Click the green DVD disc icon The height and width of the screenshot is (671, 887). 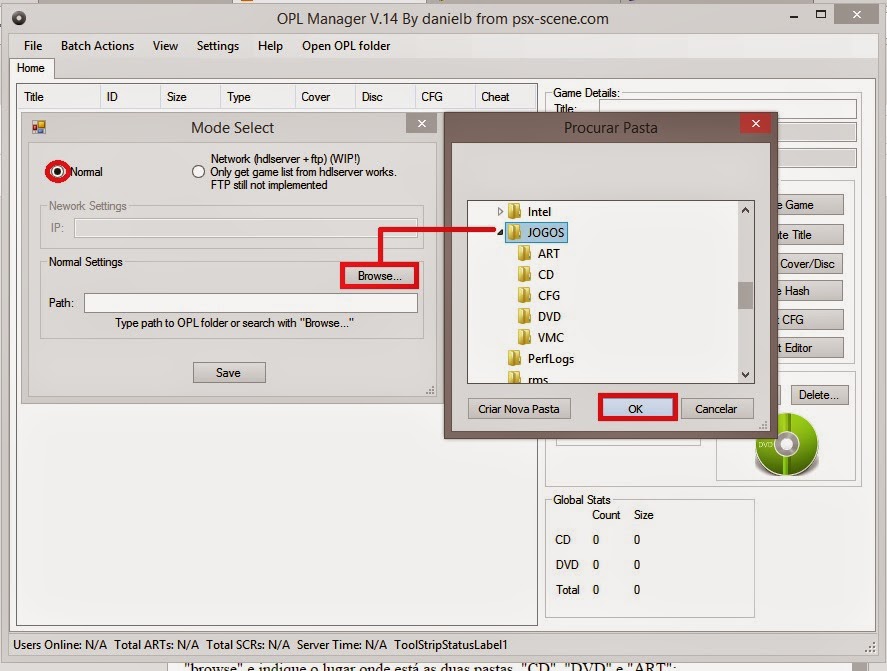(x=789, y=444)
